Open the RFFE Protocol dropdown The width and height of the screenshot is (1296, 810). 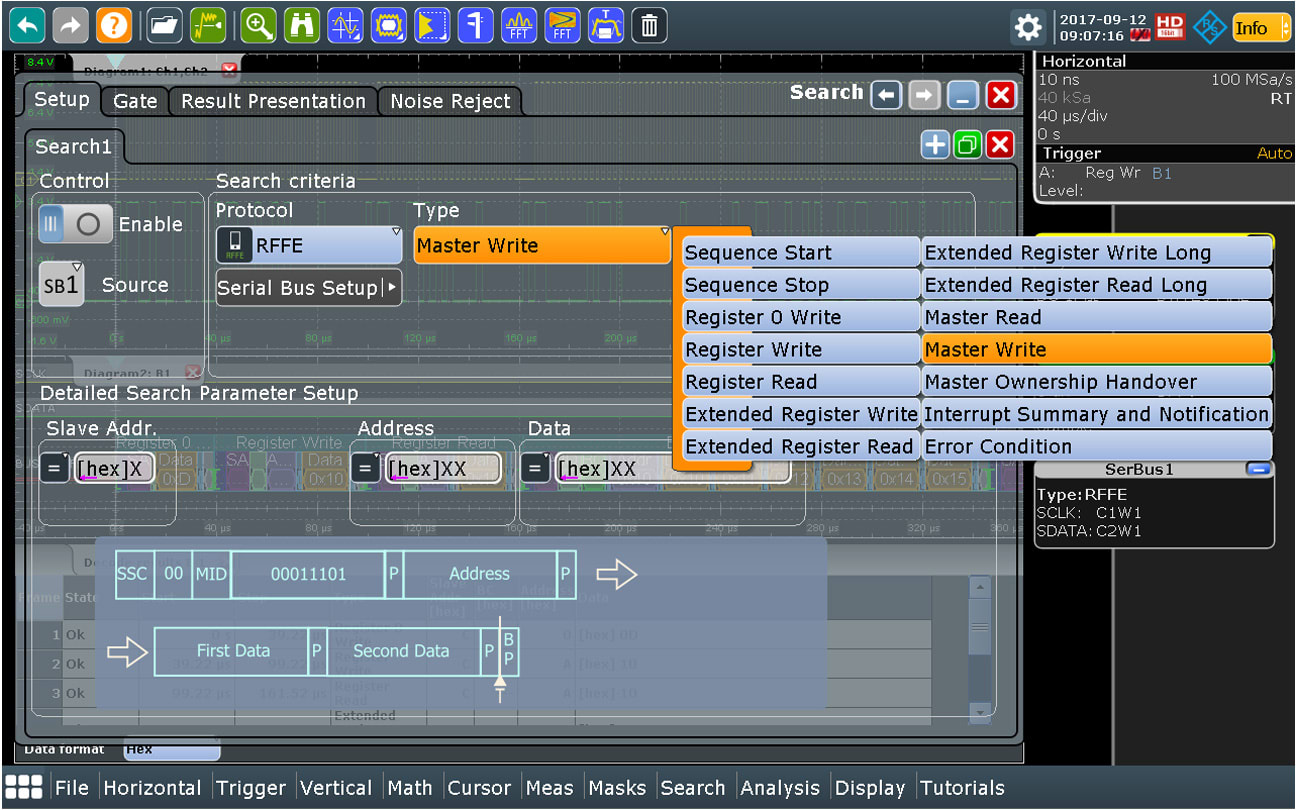click(x=309, y=245)
